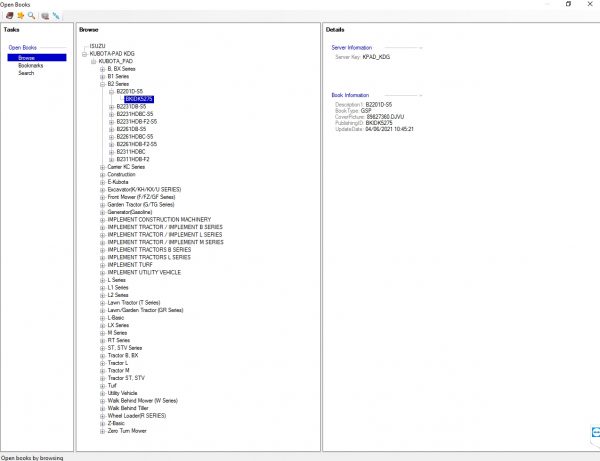The image size is (600, 461).
Task: Select the B2231HDB-F2-S5 tree item
Action: click(137, 122)
